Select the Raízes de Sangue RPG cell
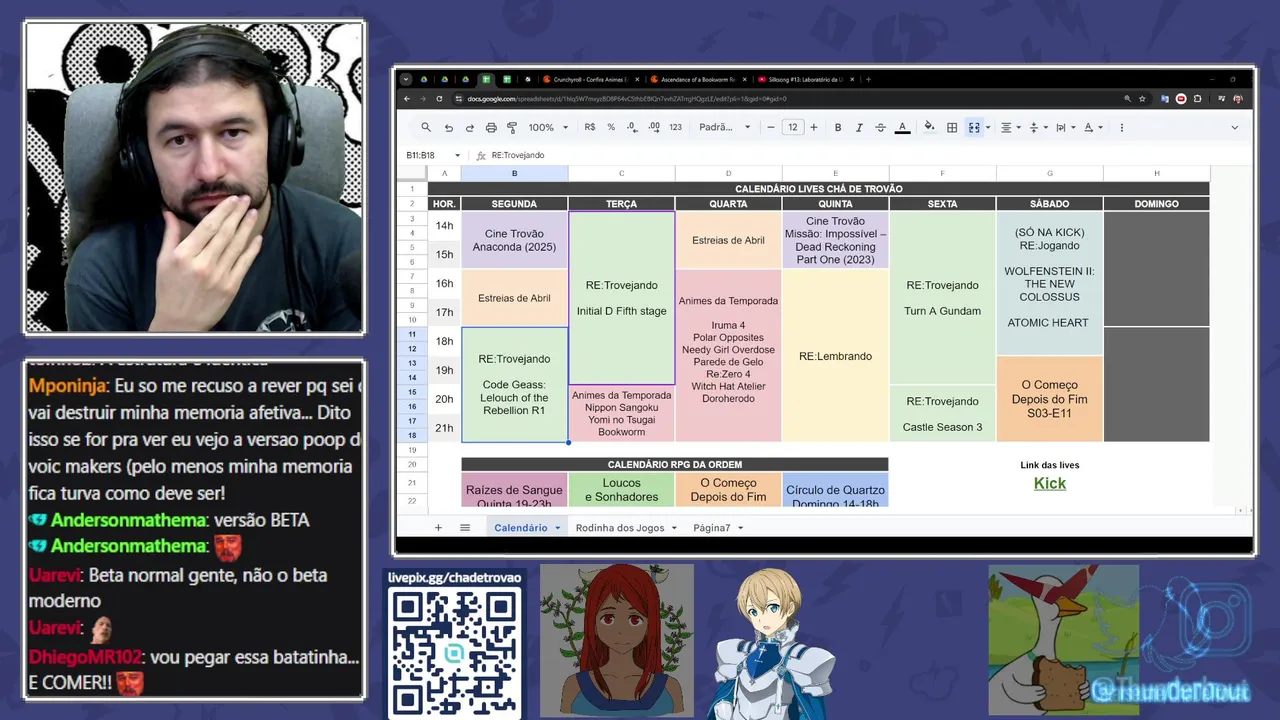1280x720 pixels. click(x=514, y=490)
